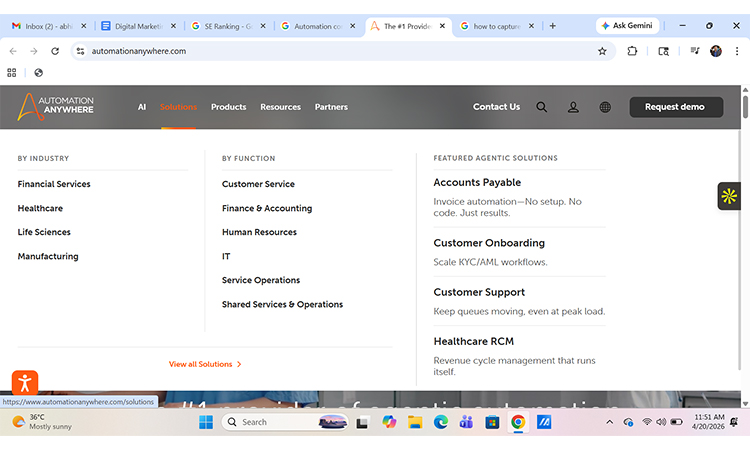Open the globe language selector icon
This screenshot has height=450, width=750.
pos(605,107)
